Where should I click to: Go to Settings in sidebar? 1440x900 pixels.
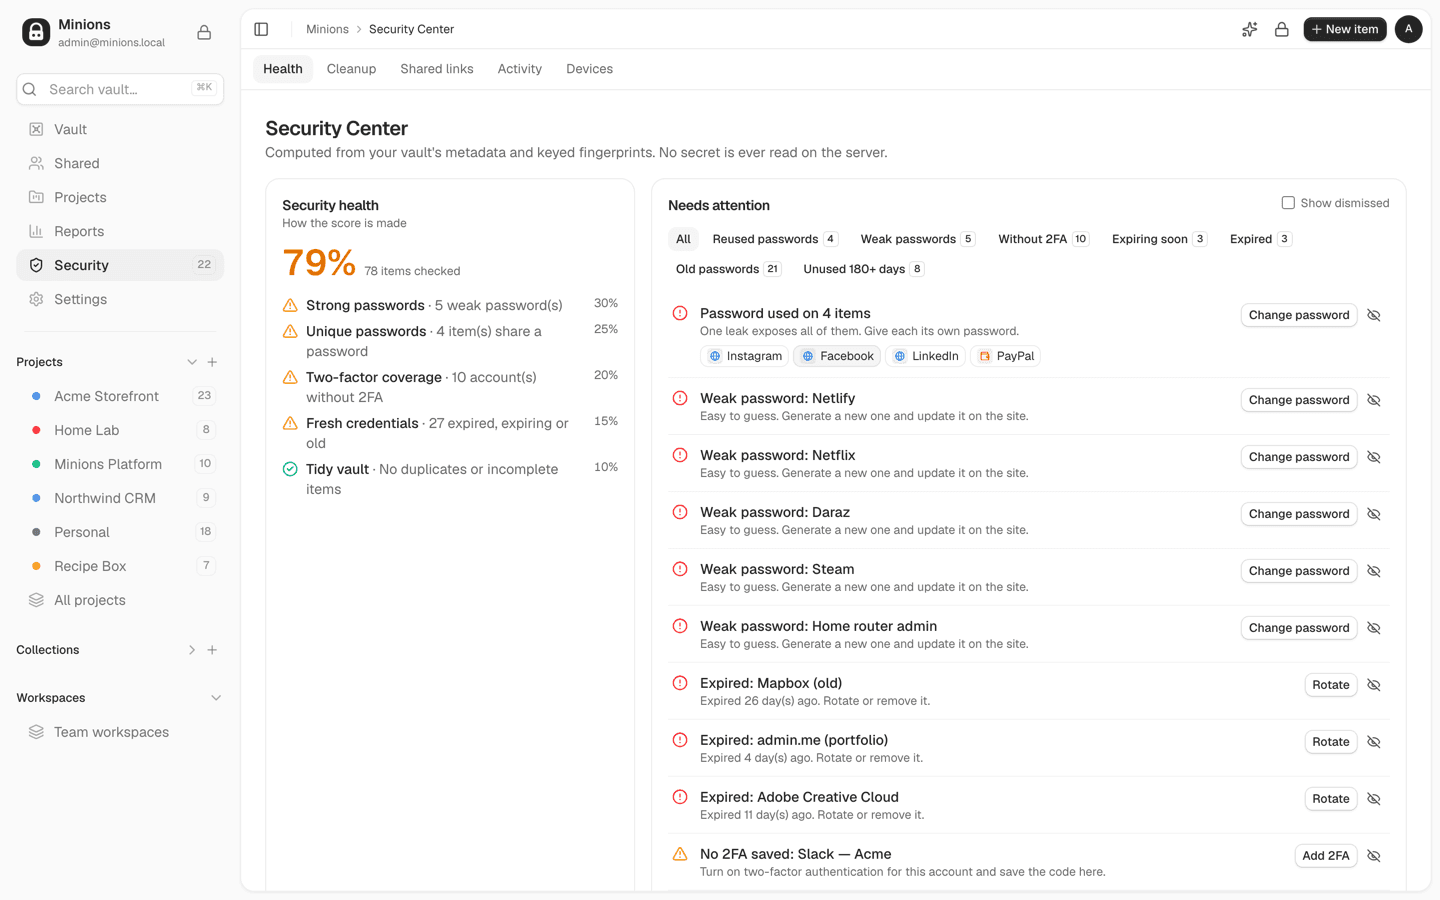(120, 299)
